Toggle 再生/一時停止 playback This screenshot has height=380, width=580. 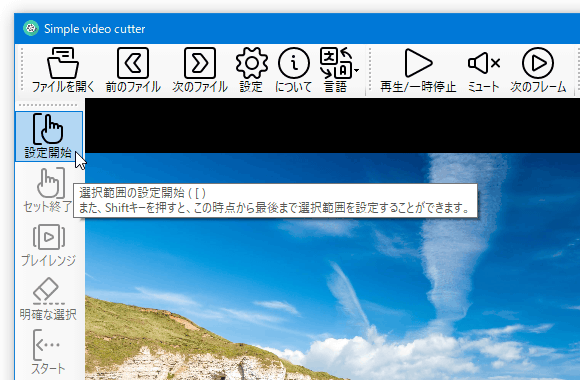[x=418, y=70]
